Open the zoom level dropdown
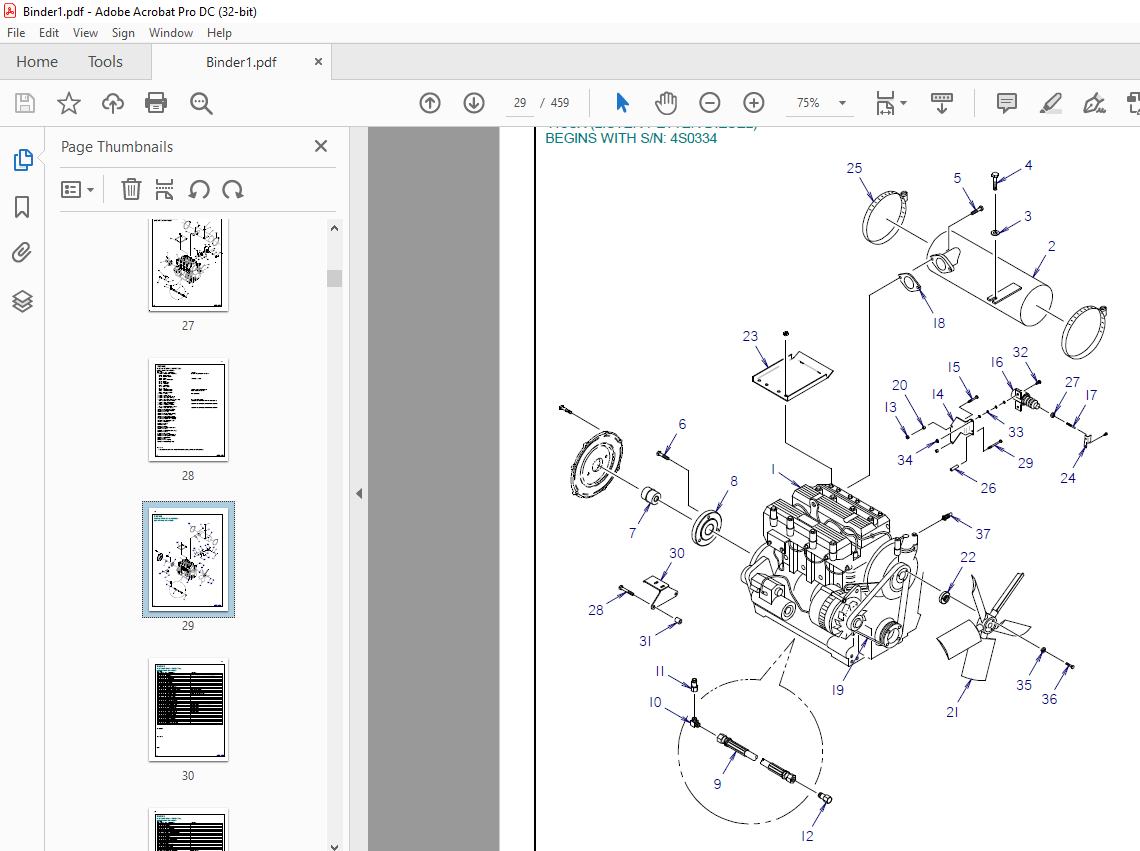The height and width of the screenshot is (851, 1140). point(843,103)
